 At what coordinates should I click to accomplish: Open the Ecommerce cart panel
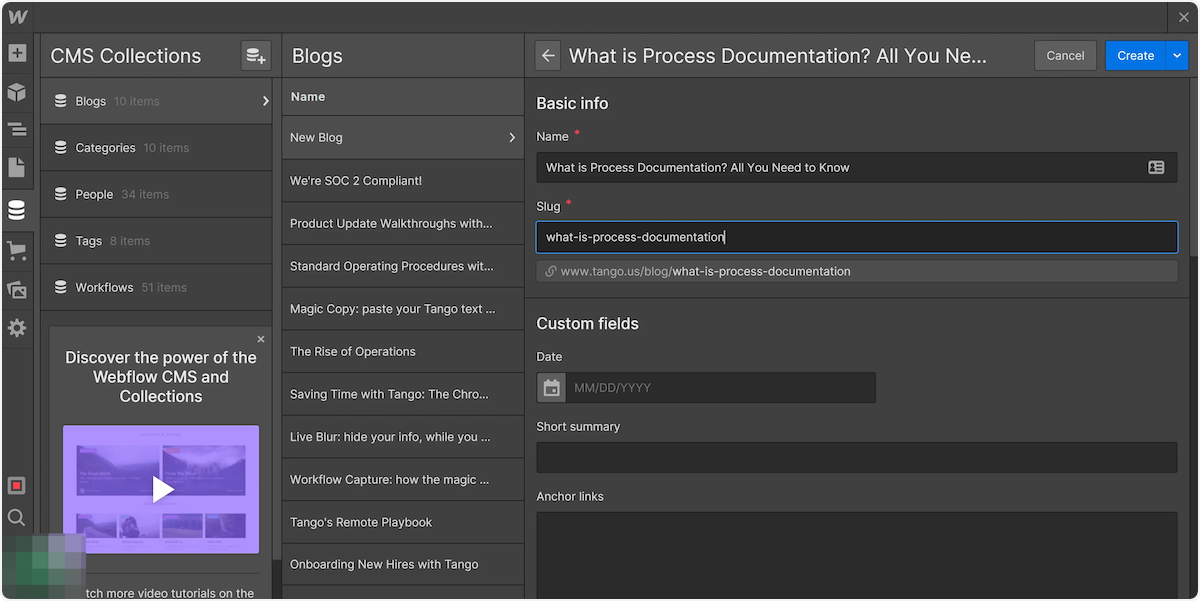17,250
